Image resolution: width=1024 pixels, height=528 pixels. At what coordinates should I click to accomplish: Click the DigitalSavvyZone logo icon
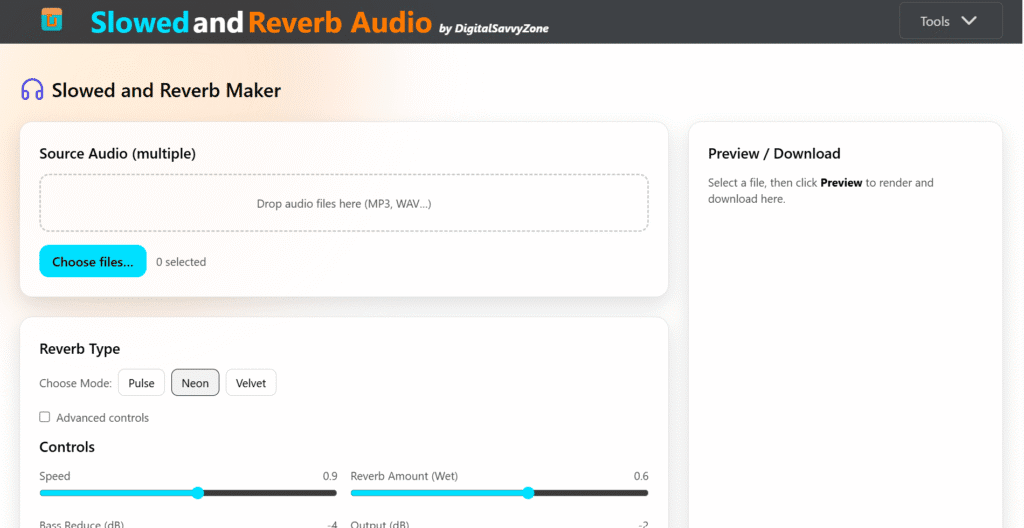pos(52,20)
